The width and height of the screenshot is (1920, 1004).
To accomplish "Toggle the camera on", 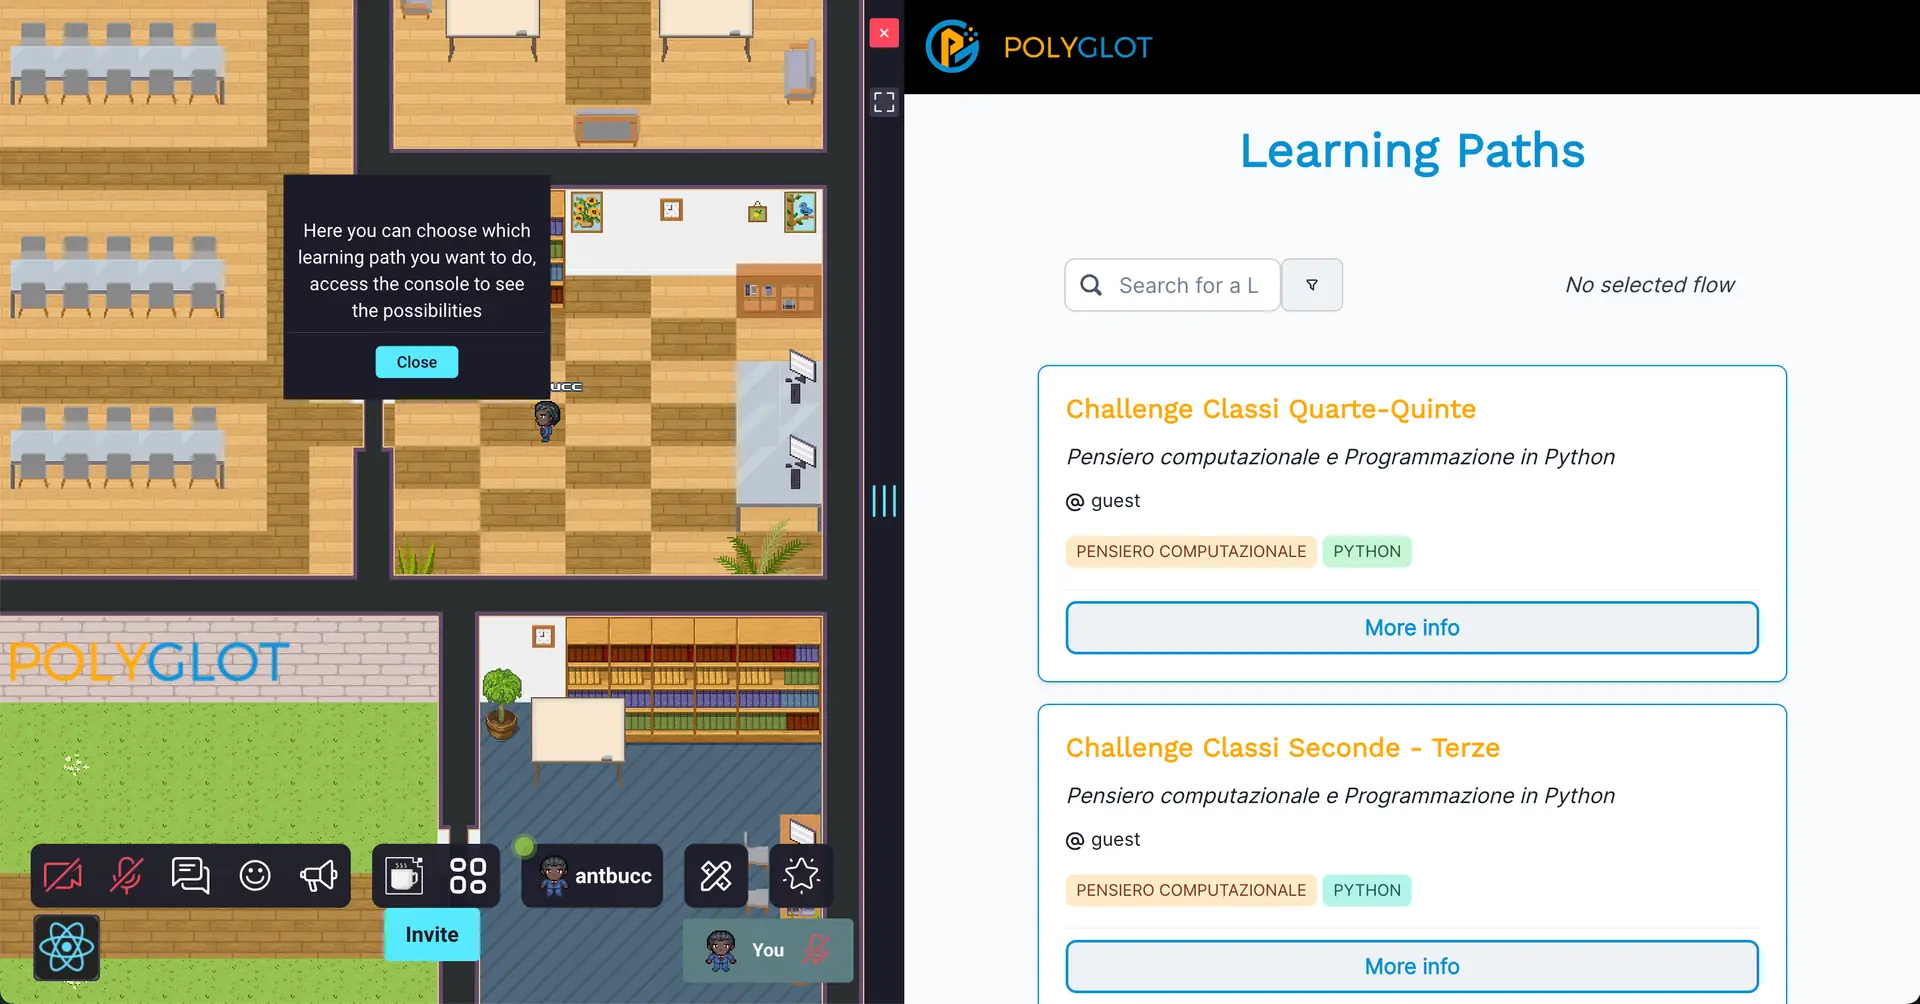I will pyautogui.click(x=62, y=876).
